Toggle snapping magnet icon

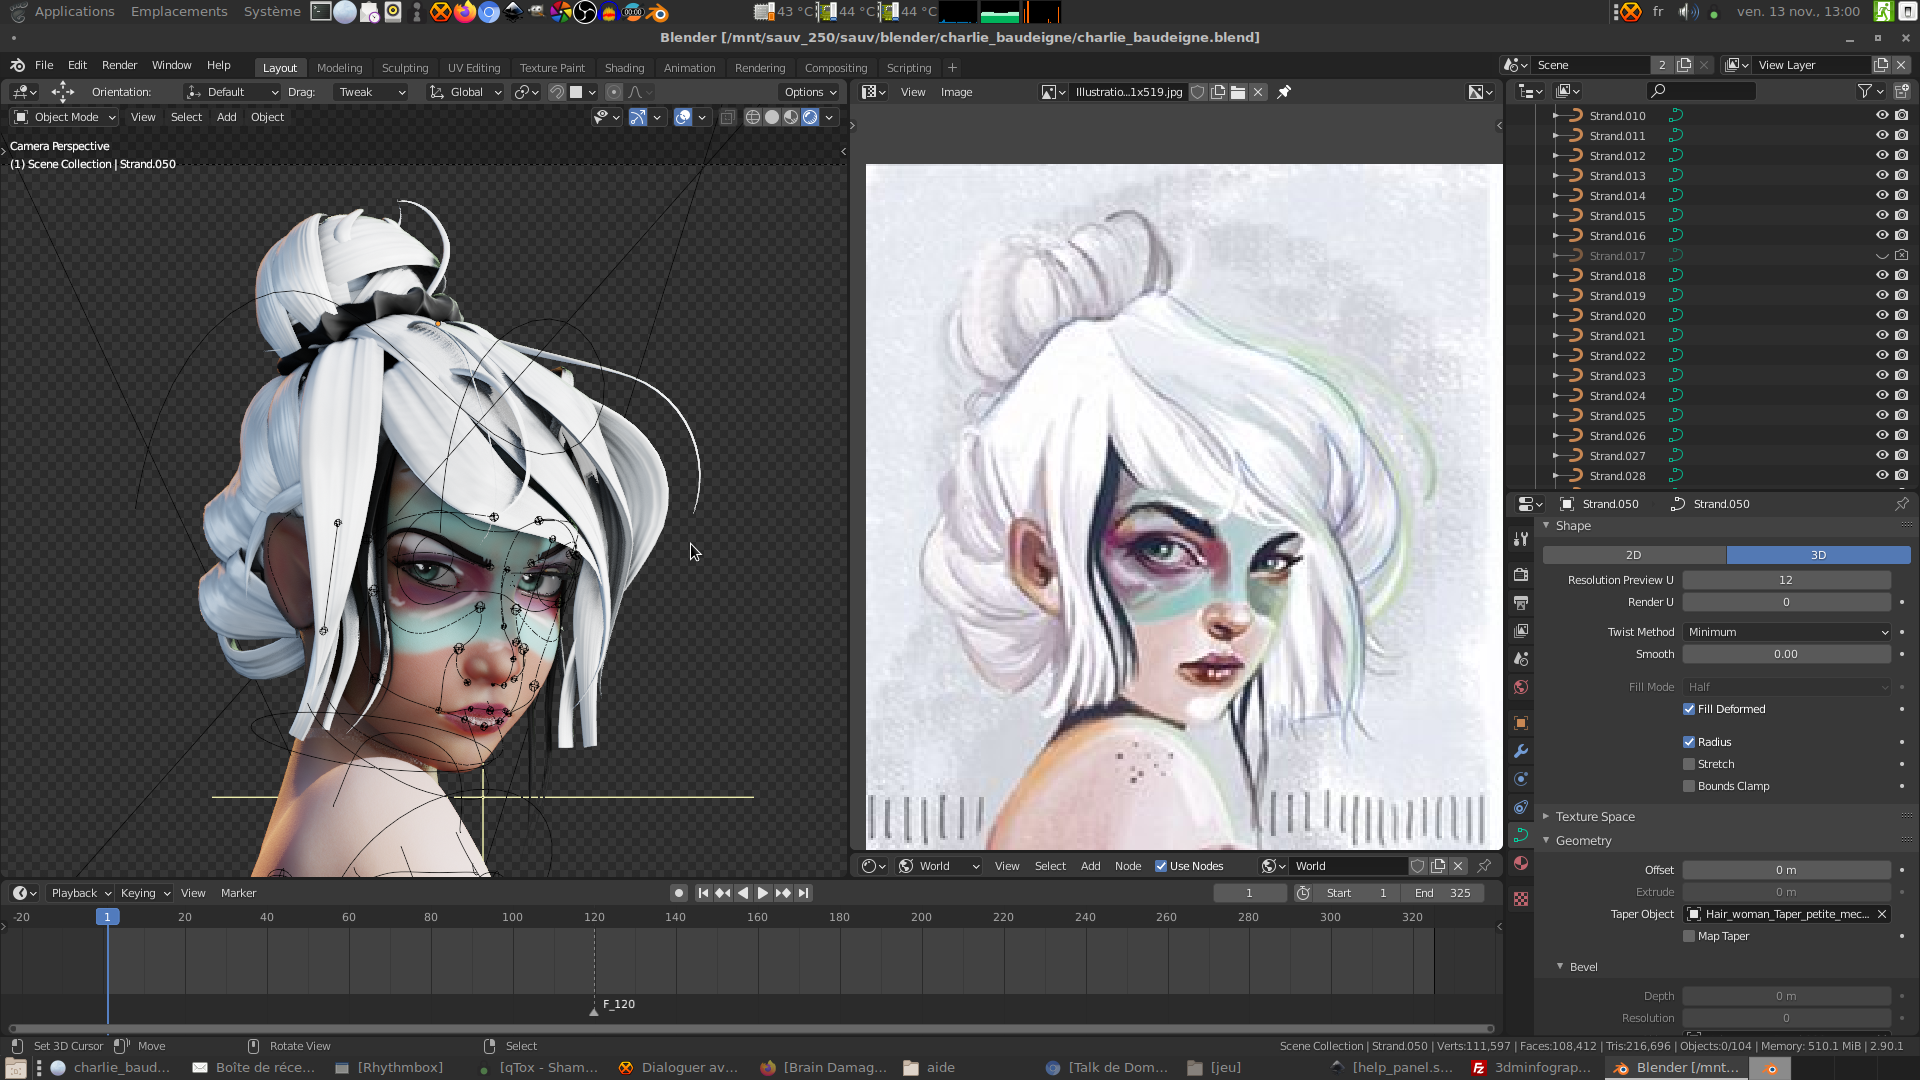tap(557, 92)
